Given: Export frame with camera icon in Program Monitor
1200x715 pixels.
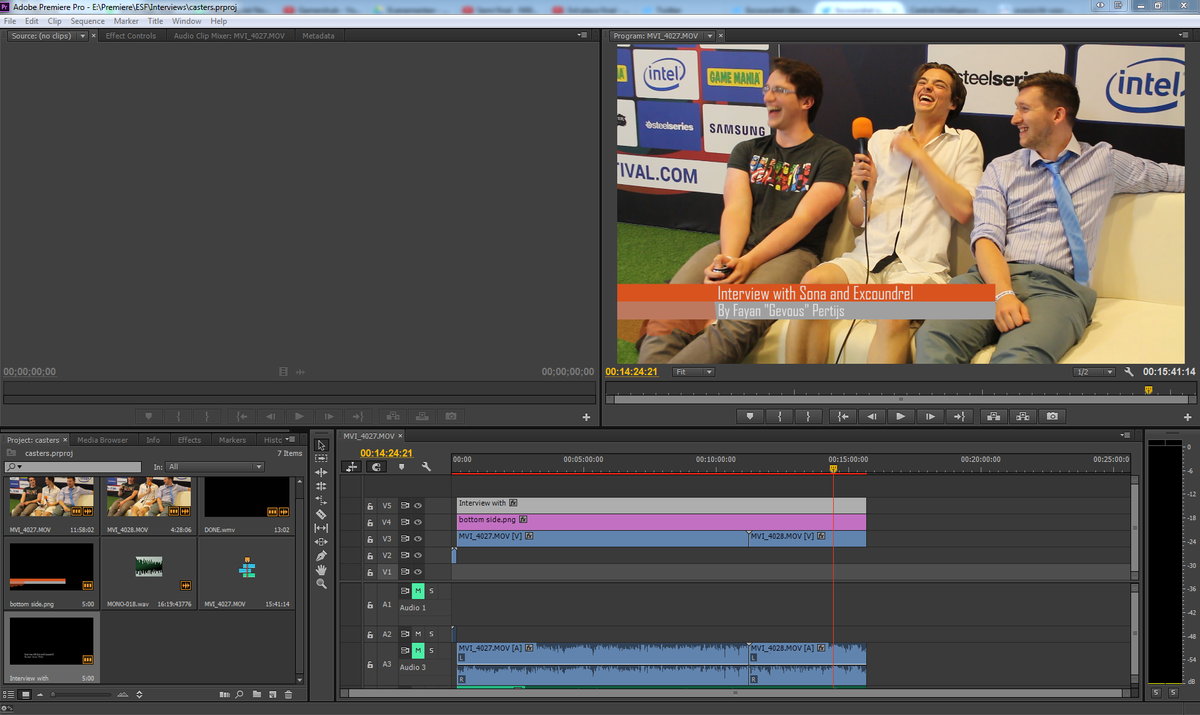Looking at the screenshot, I should 1051,416.
